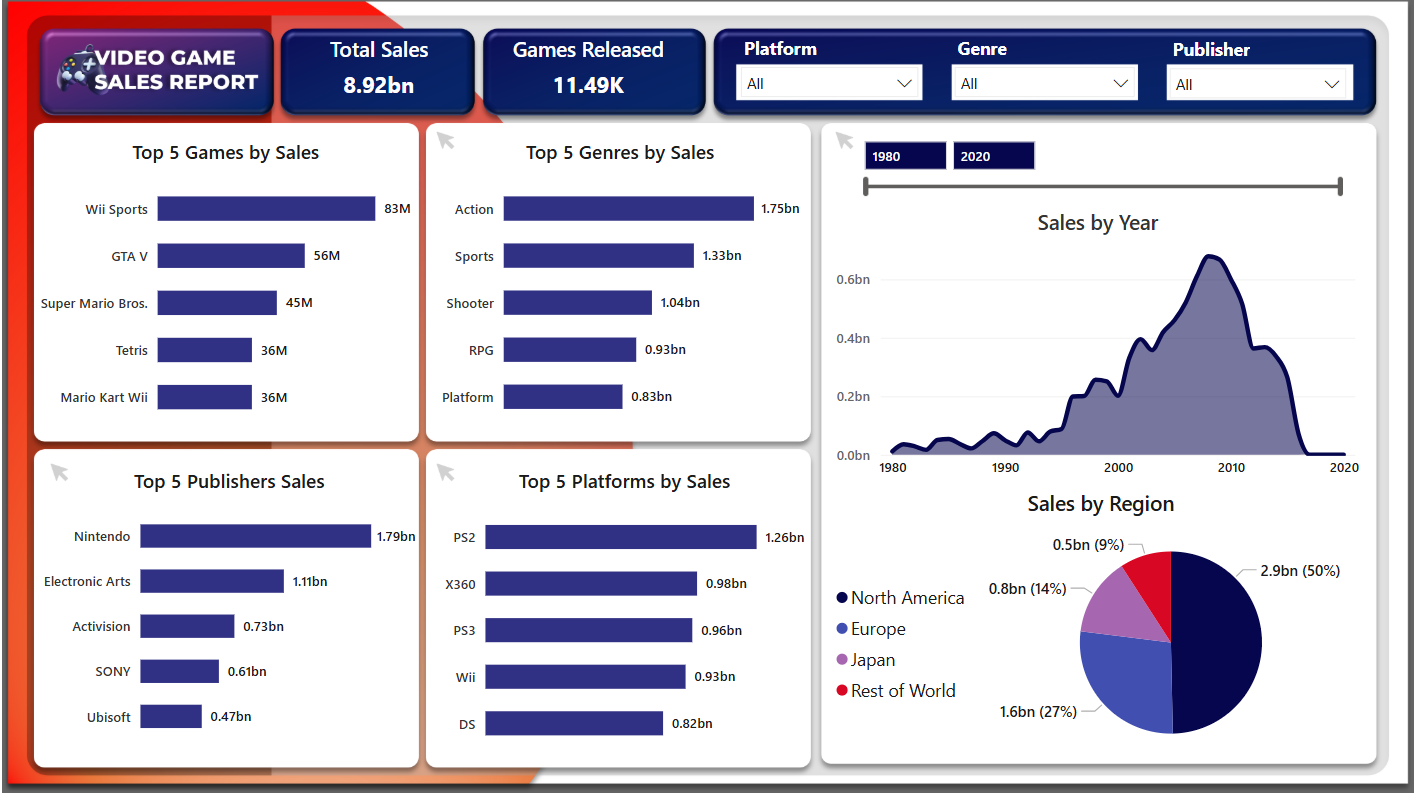Click the 1.75bn value label

[x=780, y=209]
